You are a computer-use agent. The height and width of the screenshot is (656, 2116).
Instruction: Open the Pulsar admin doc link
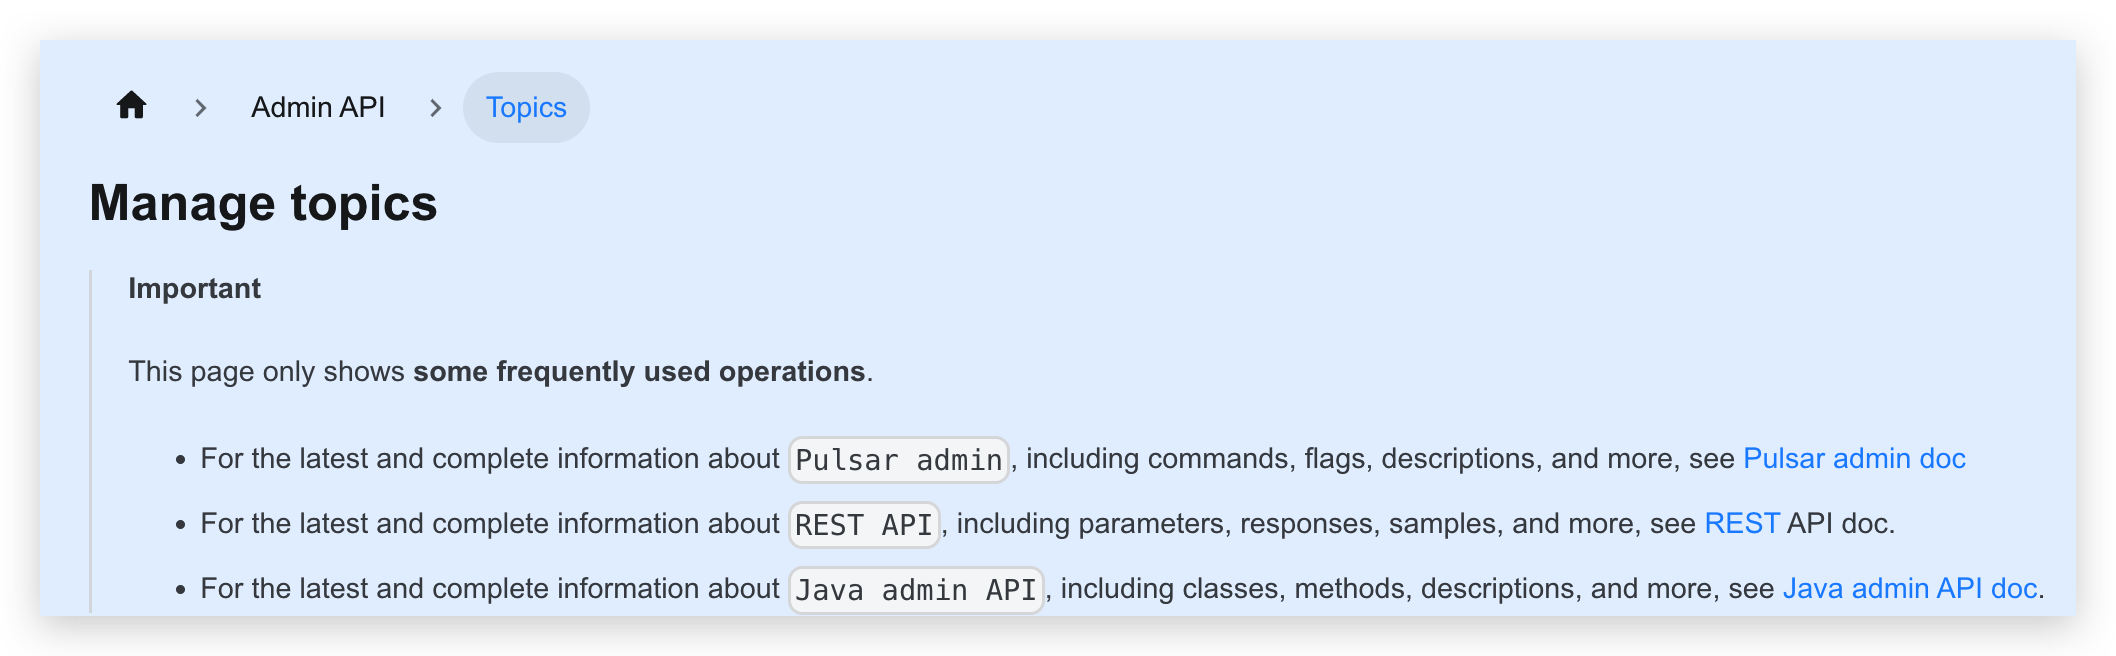coord(1854,458)
